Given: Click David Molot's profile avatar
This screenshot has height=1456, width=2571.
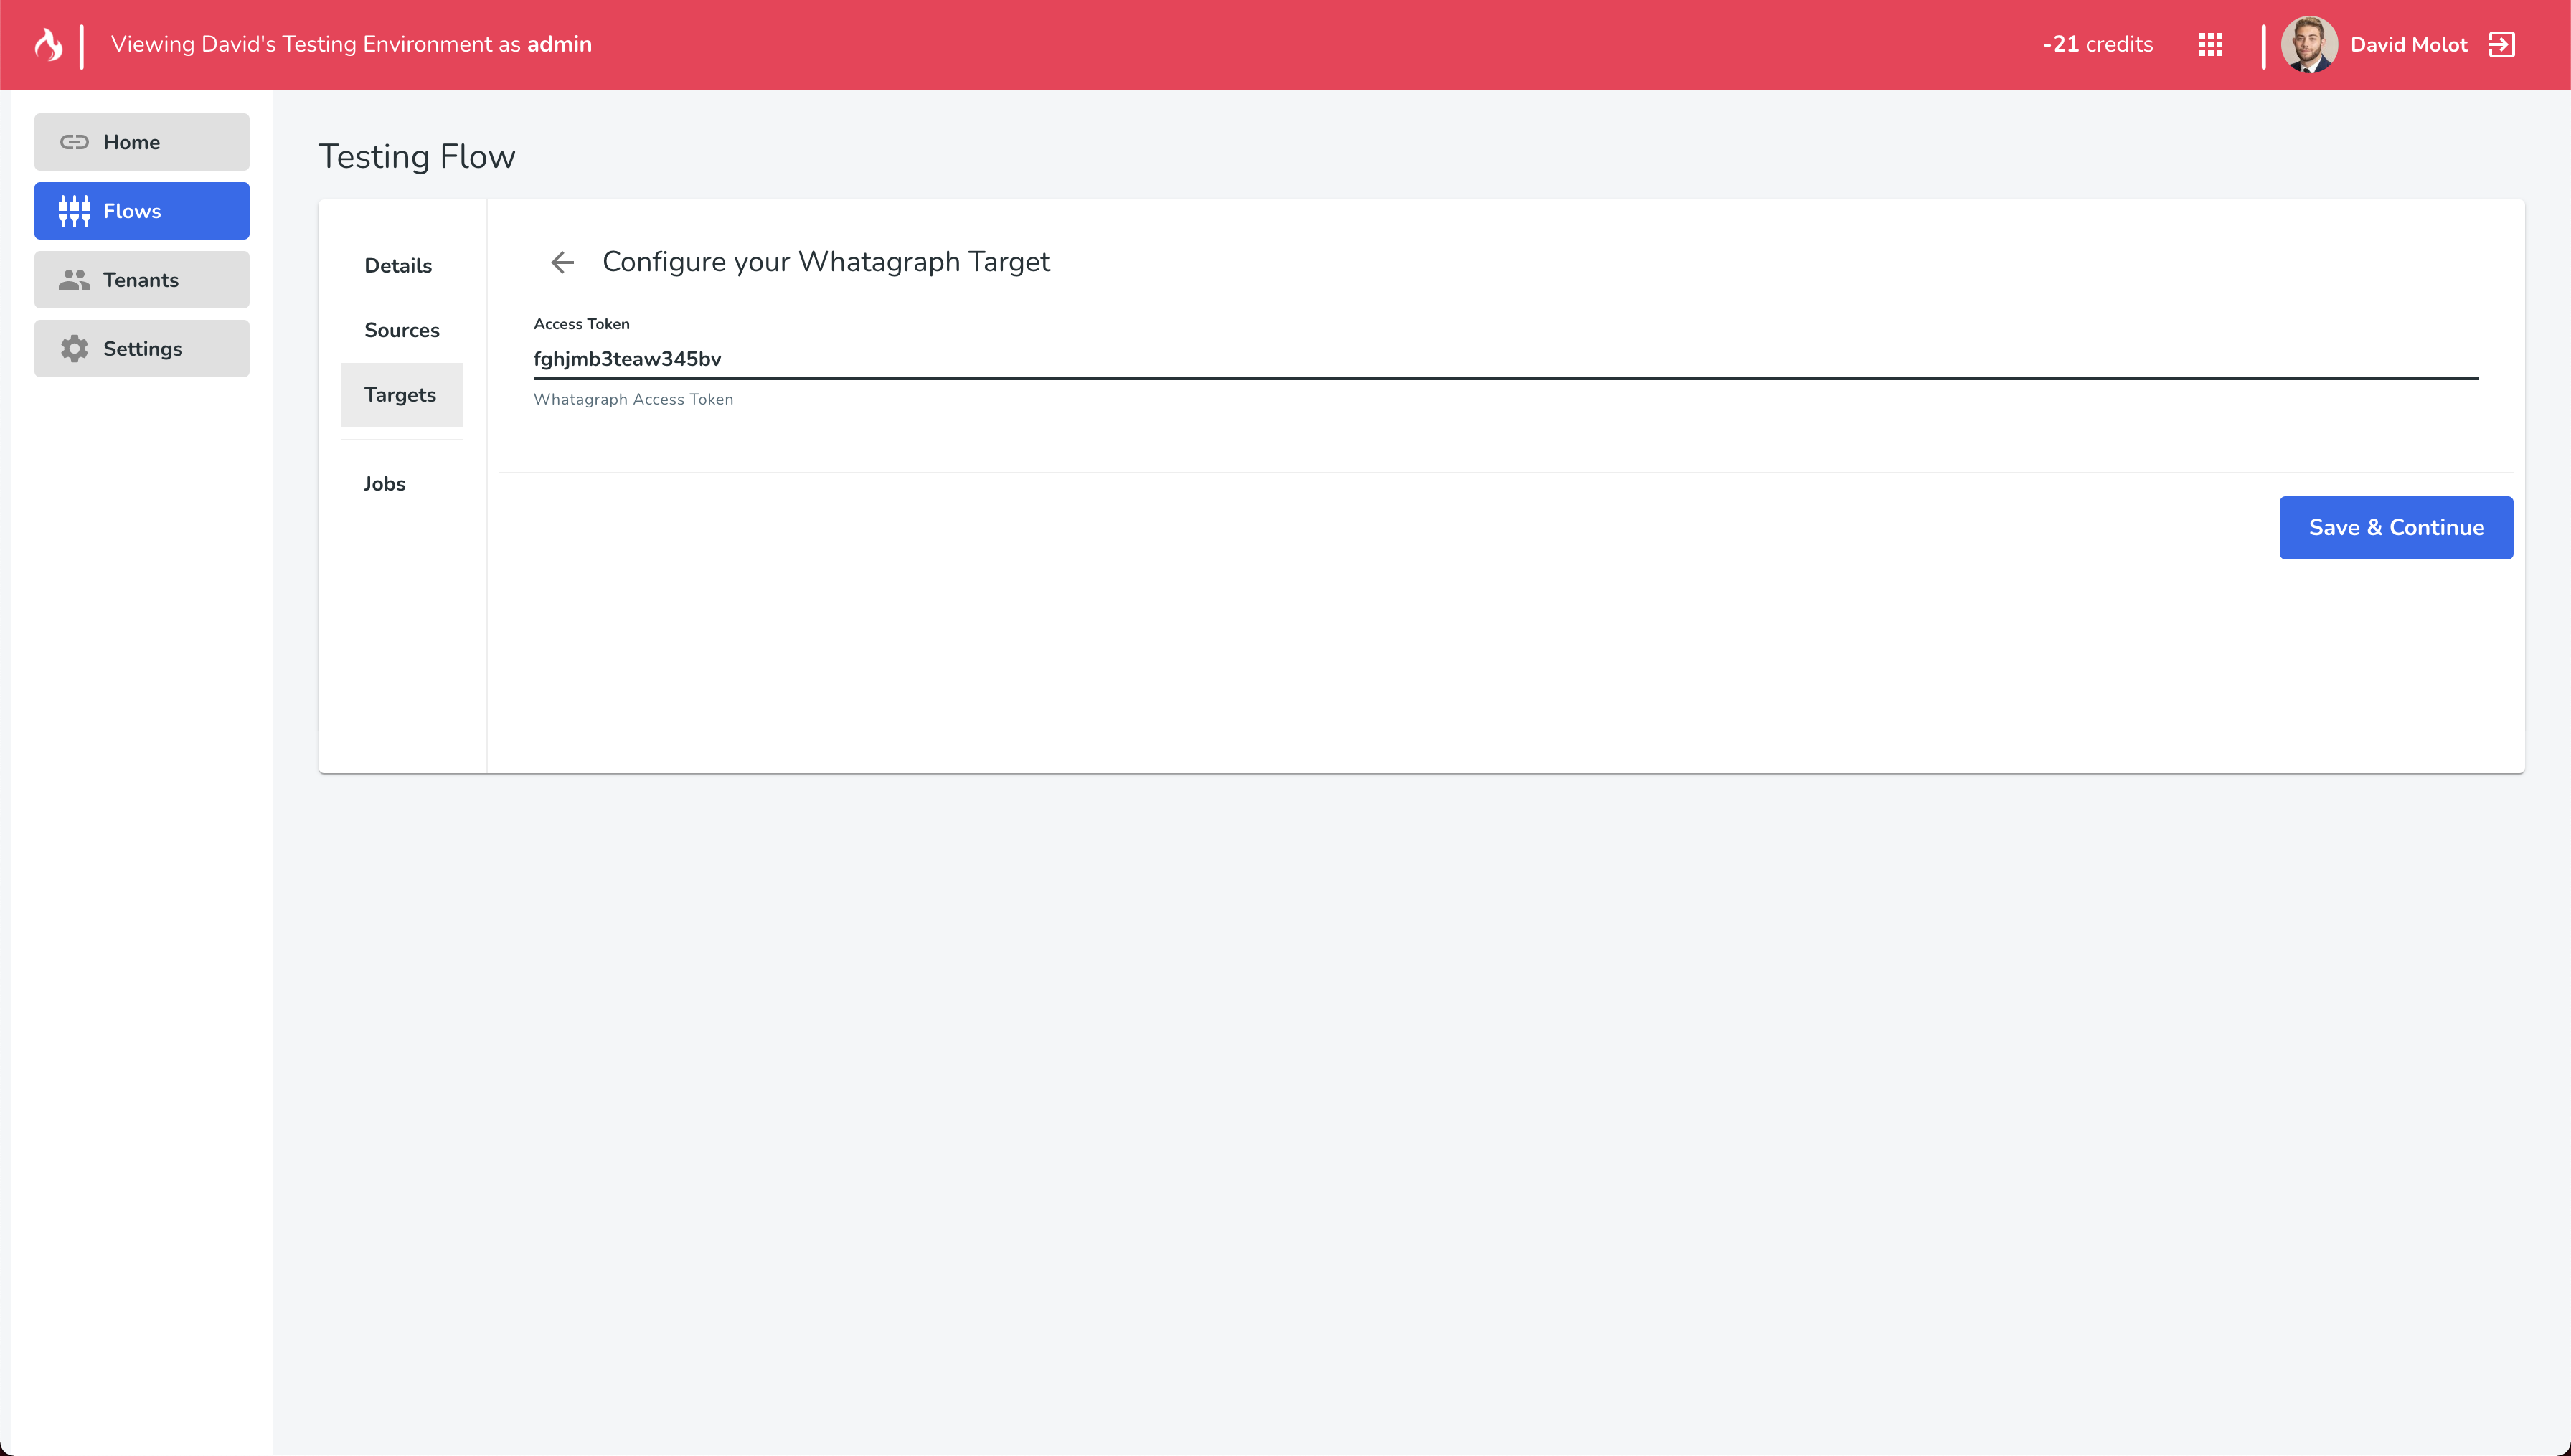Looking at the screenshot, I should 2309,44.
